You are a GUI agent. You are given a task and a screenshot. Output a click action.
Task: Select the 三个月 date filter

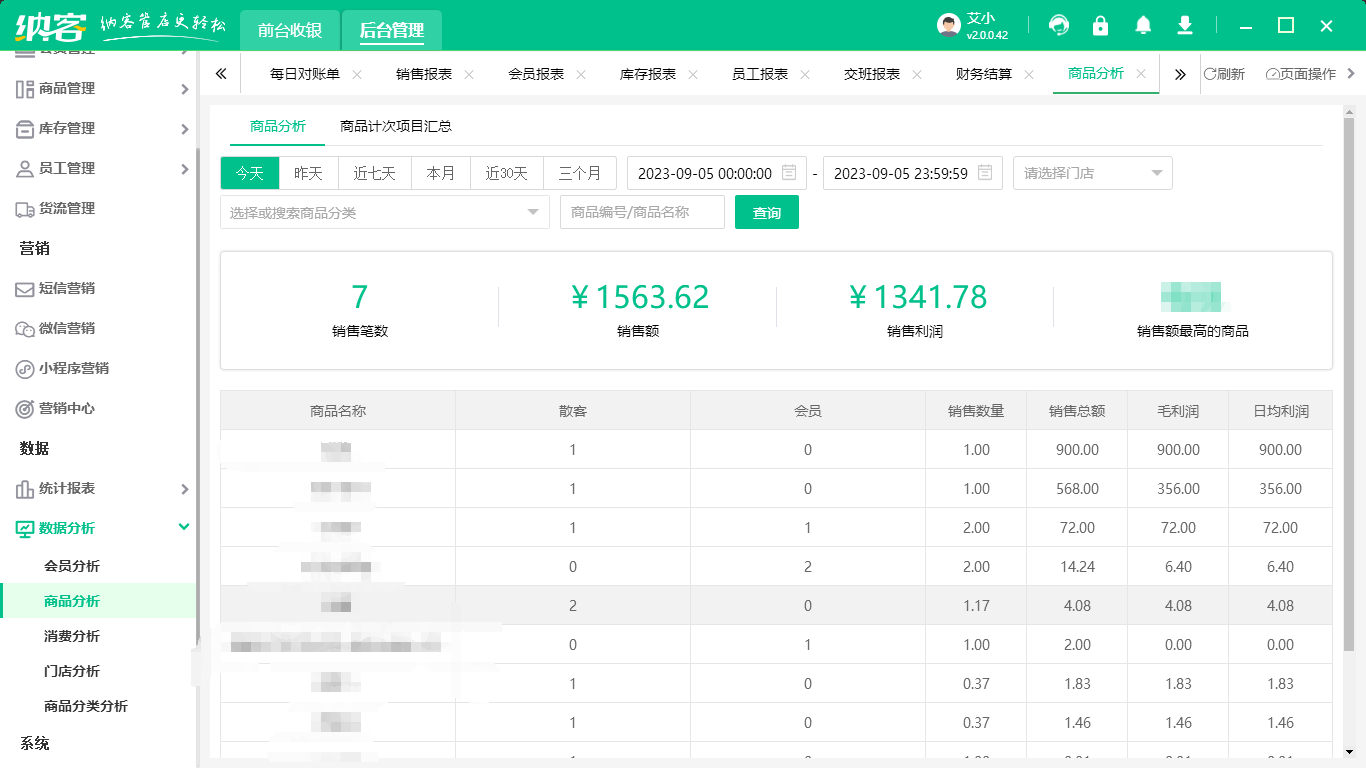click(x=580, y=172)
